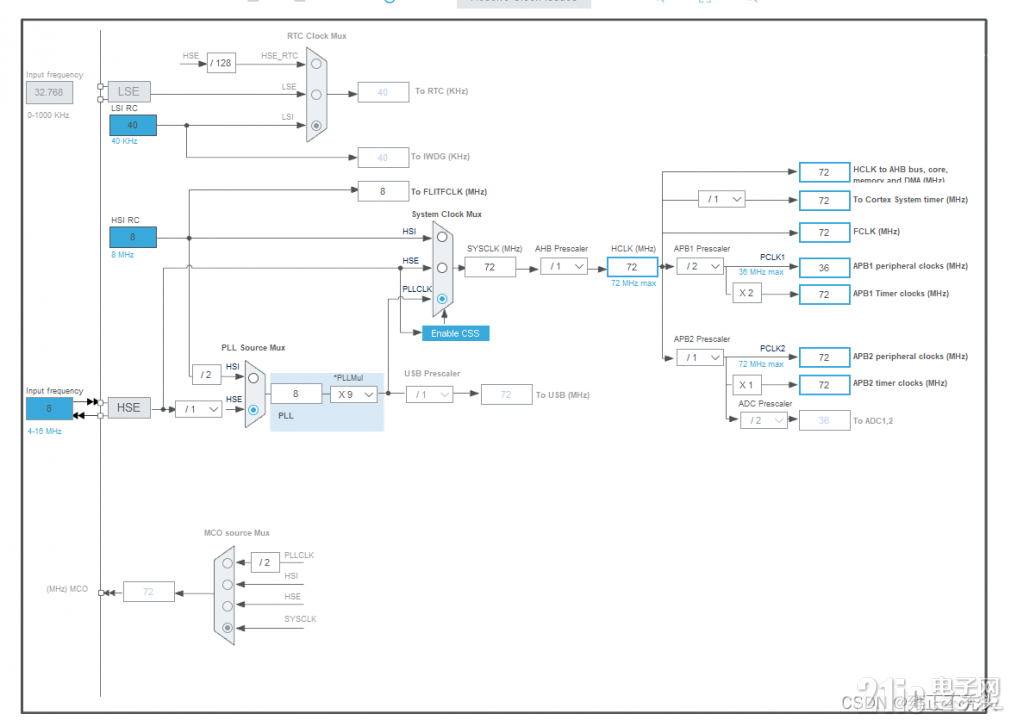Select PLLCLK input in System Clock Mux
The image size is (1011, 720).
click(x=442, y=298)
